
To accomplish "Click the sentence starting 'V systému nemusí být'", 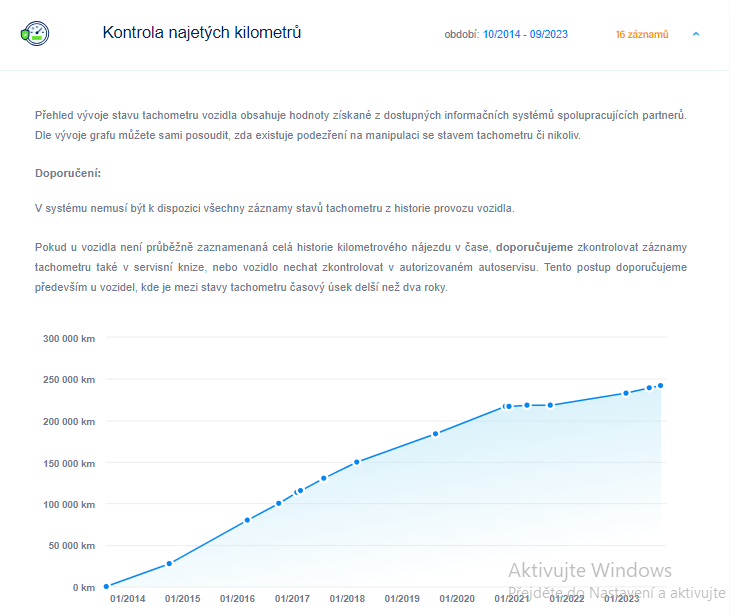I will 275,208.
